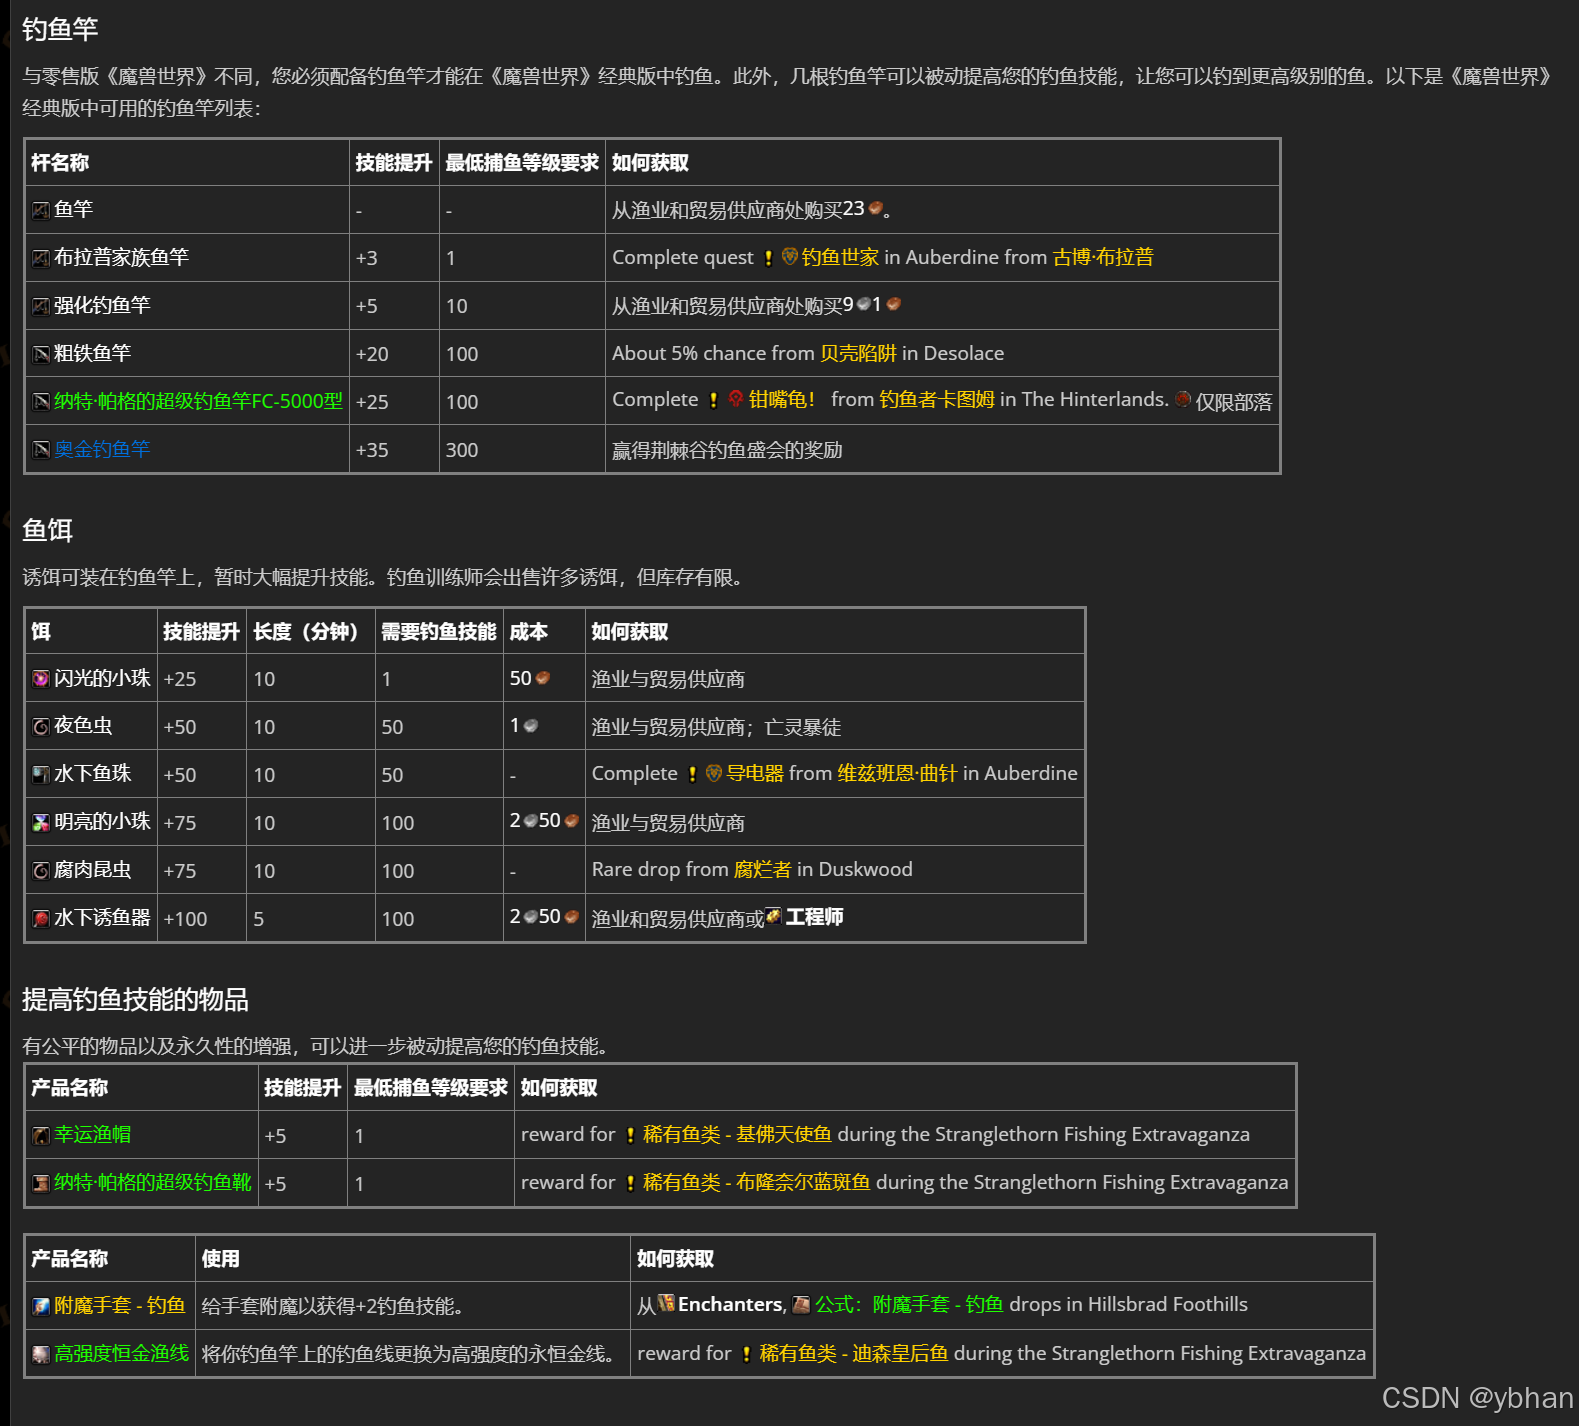
Task: Open the 腐烂者 mob link
Action: [762, 869]
